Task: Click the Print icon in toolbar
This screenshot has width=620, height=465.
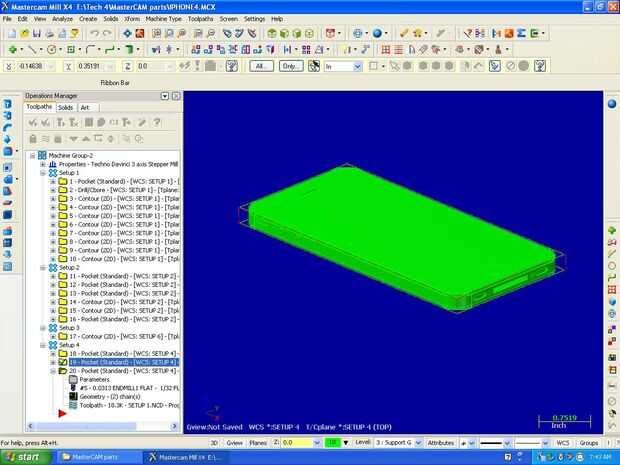Action: 49,34
